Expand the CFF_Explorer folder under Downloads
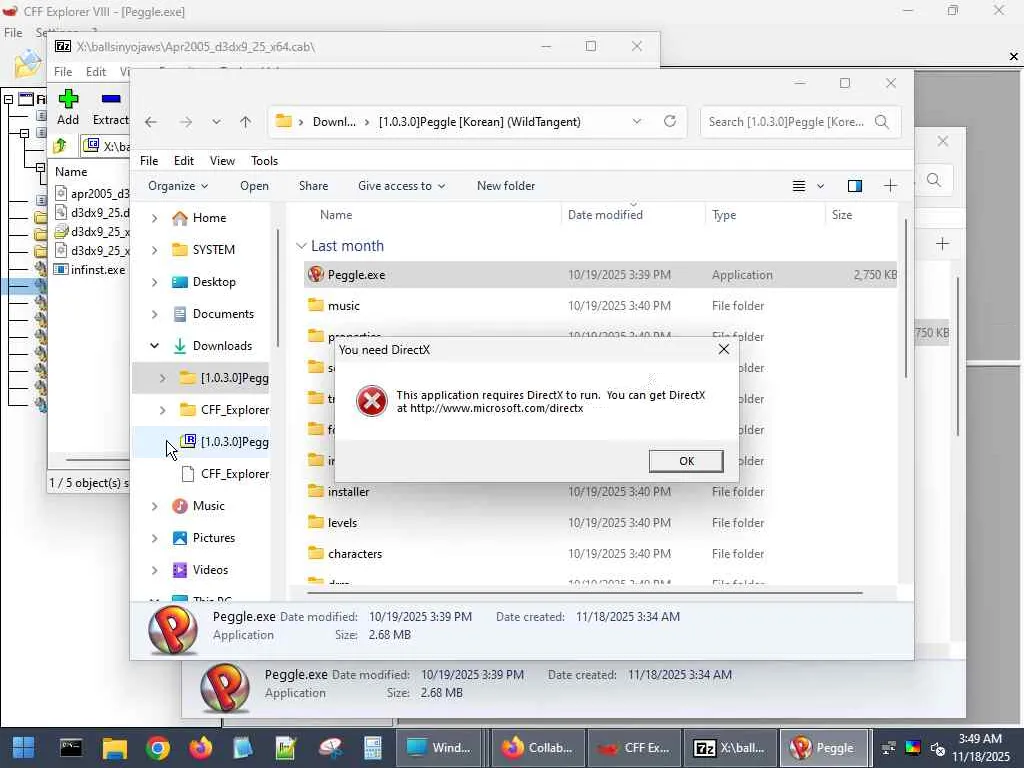 point(162,410)
